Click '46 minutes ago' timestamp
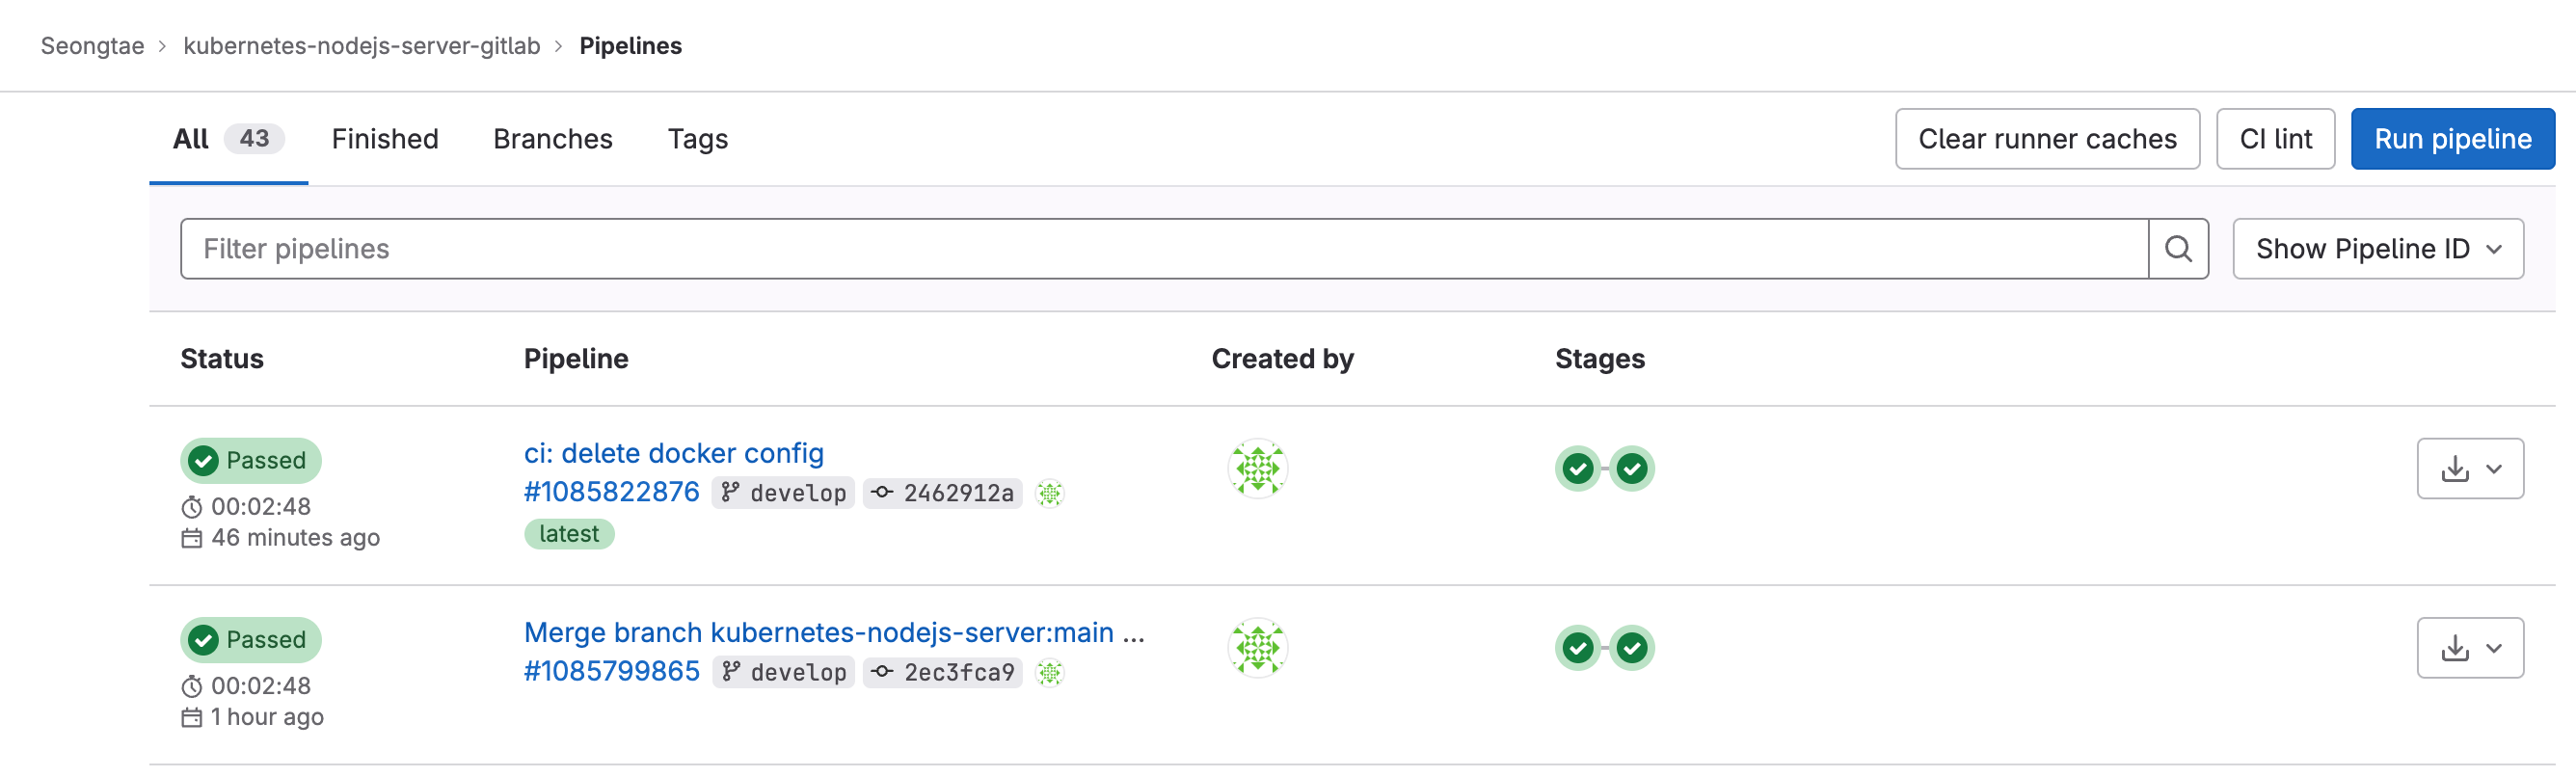Image resolution: width=2576 pixels, height=777 pixels. (x=295, y=538)
